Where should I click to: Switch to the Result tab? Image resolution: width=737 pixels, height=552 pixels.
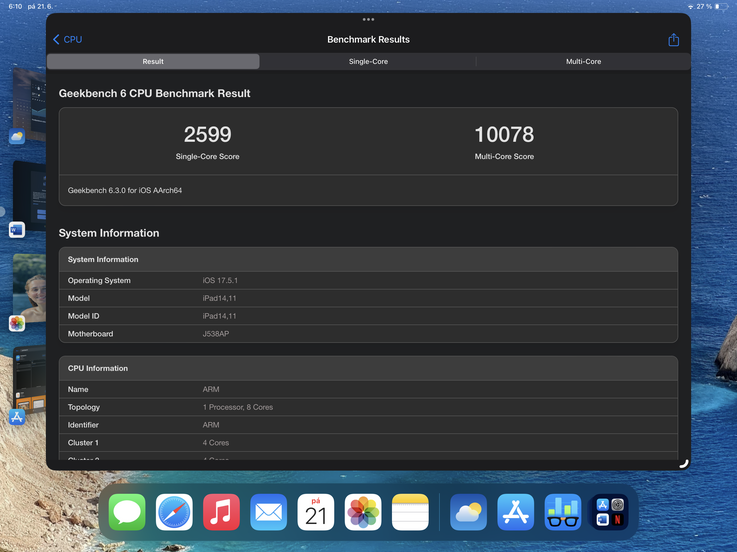point(153,62)
